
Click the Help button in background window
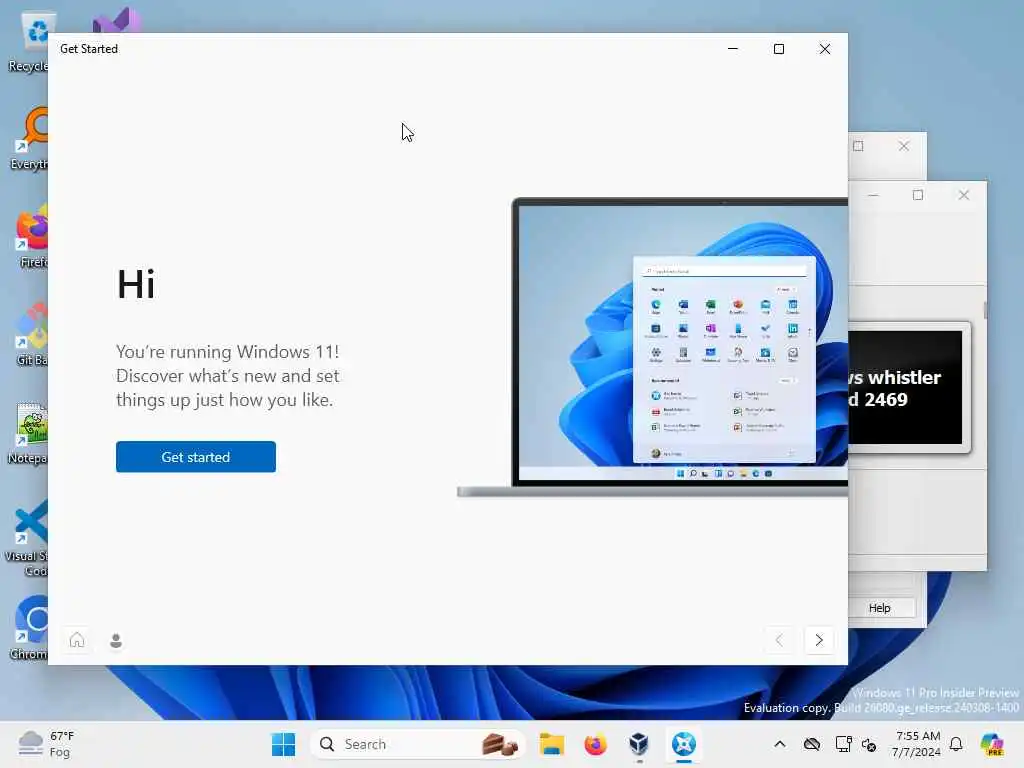880,608
